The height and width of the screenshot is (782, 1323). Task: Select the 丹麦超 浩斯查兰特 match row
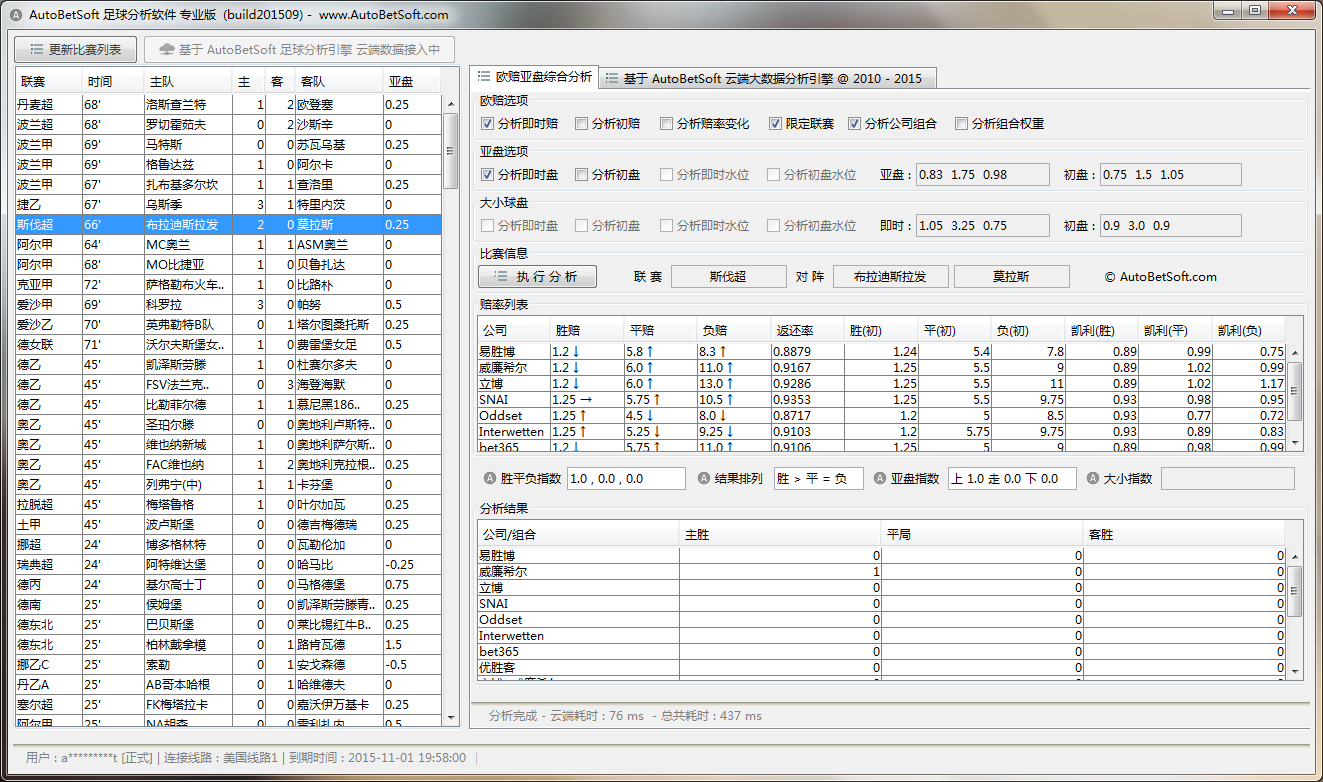pos(228,104)
